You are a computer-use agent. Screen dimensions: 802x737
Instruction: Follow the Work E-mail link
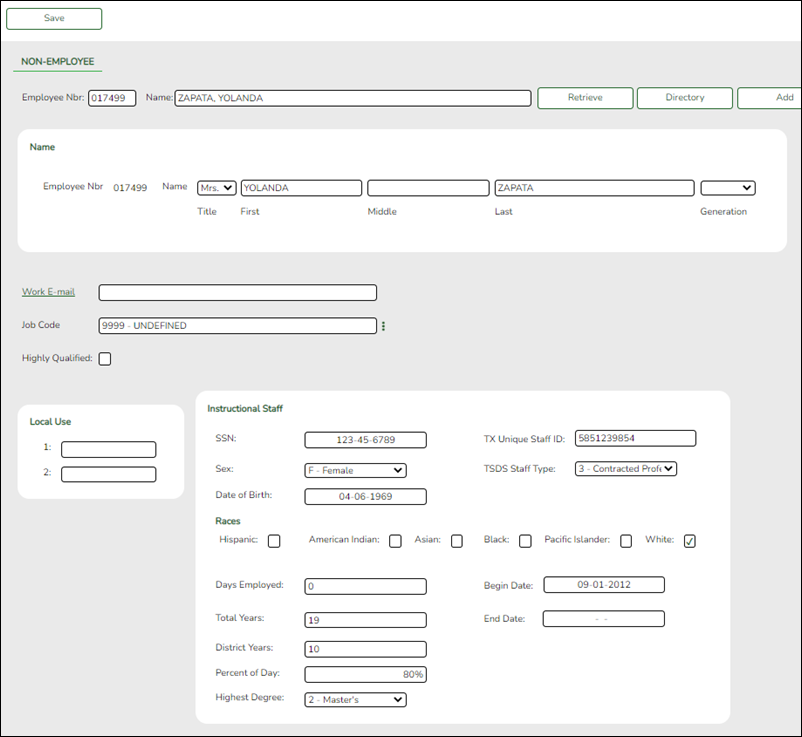(48, 292)
